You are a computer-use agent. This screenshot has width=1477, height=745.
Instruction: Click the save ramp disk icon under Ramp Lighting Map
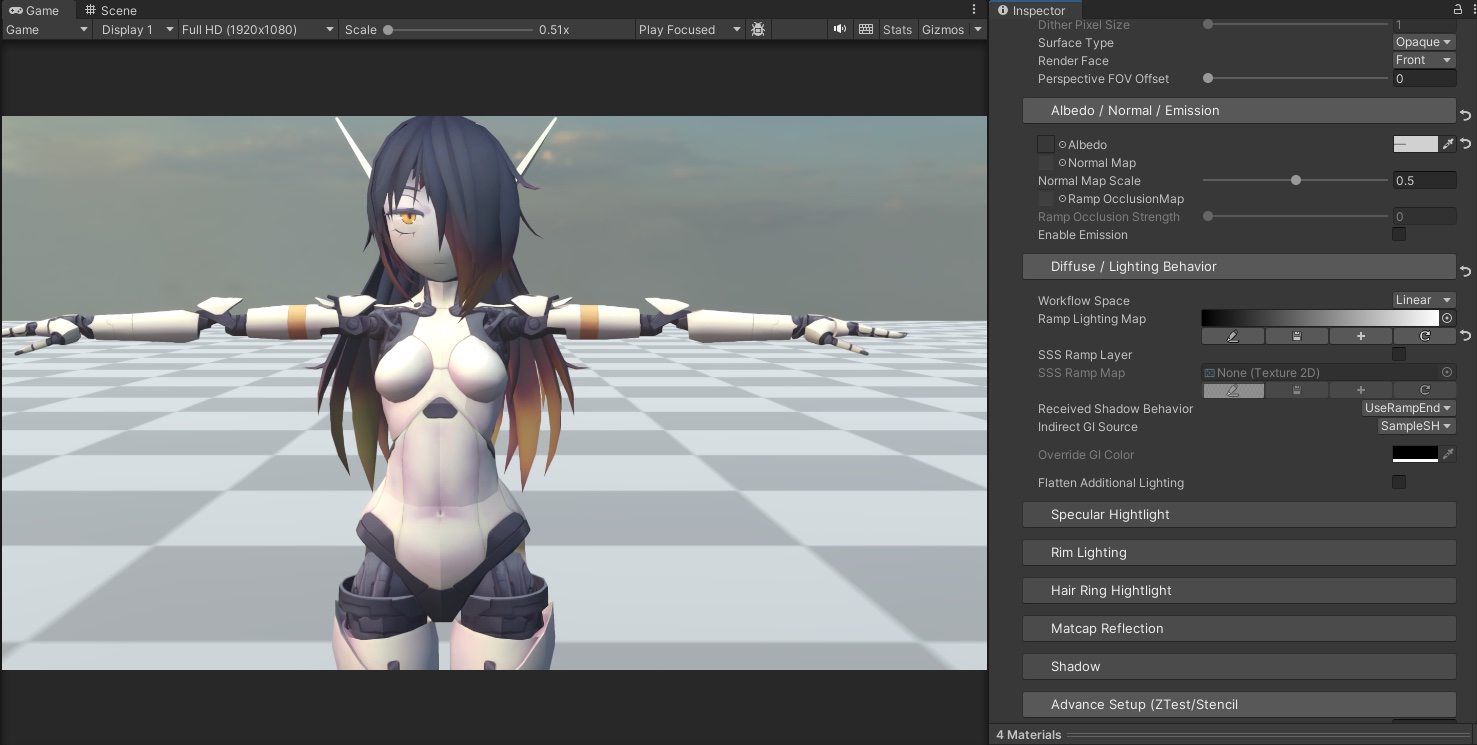coord(1296,336)
